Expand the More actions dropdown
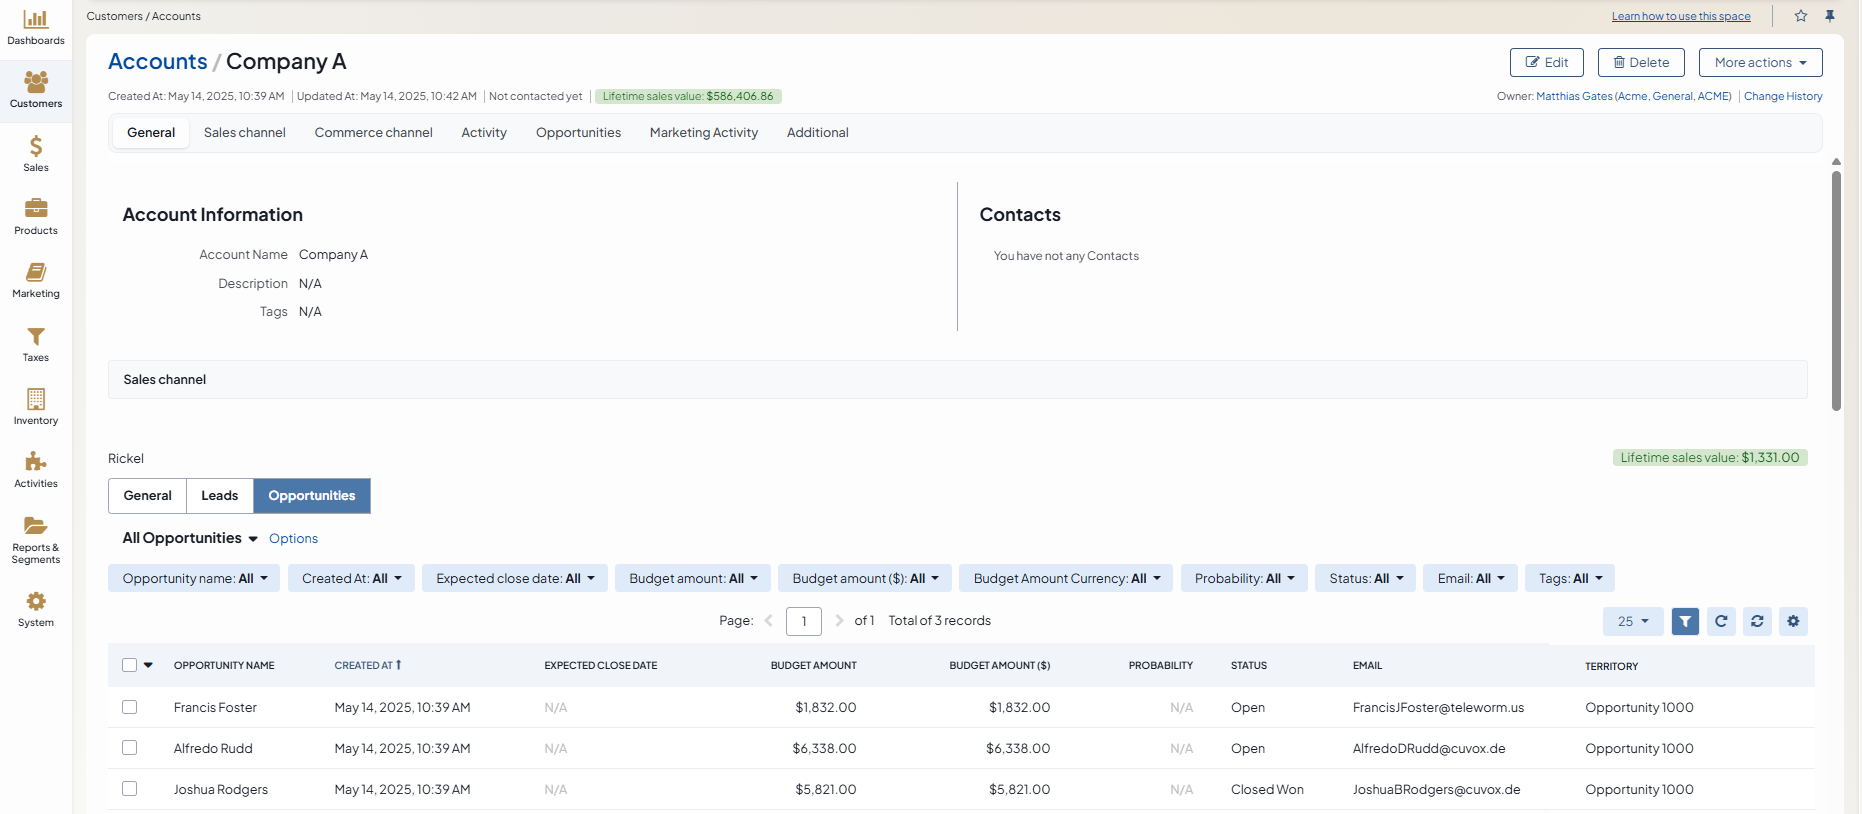Image resolution: width=1862 pixels, height=814 pixels. pyautogui.click(x=1760, y=62)
